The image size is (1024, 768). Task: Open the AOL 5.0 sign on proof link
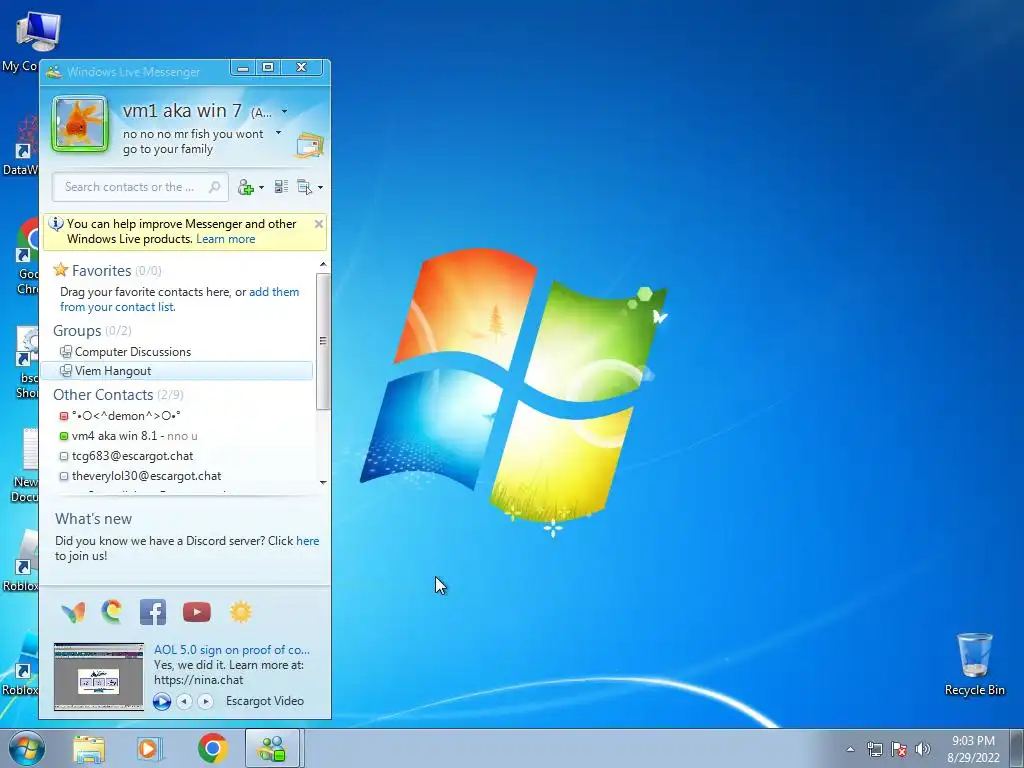pos(232,650)
